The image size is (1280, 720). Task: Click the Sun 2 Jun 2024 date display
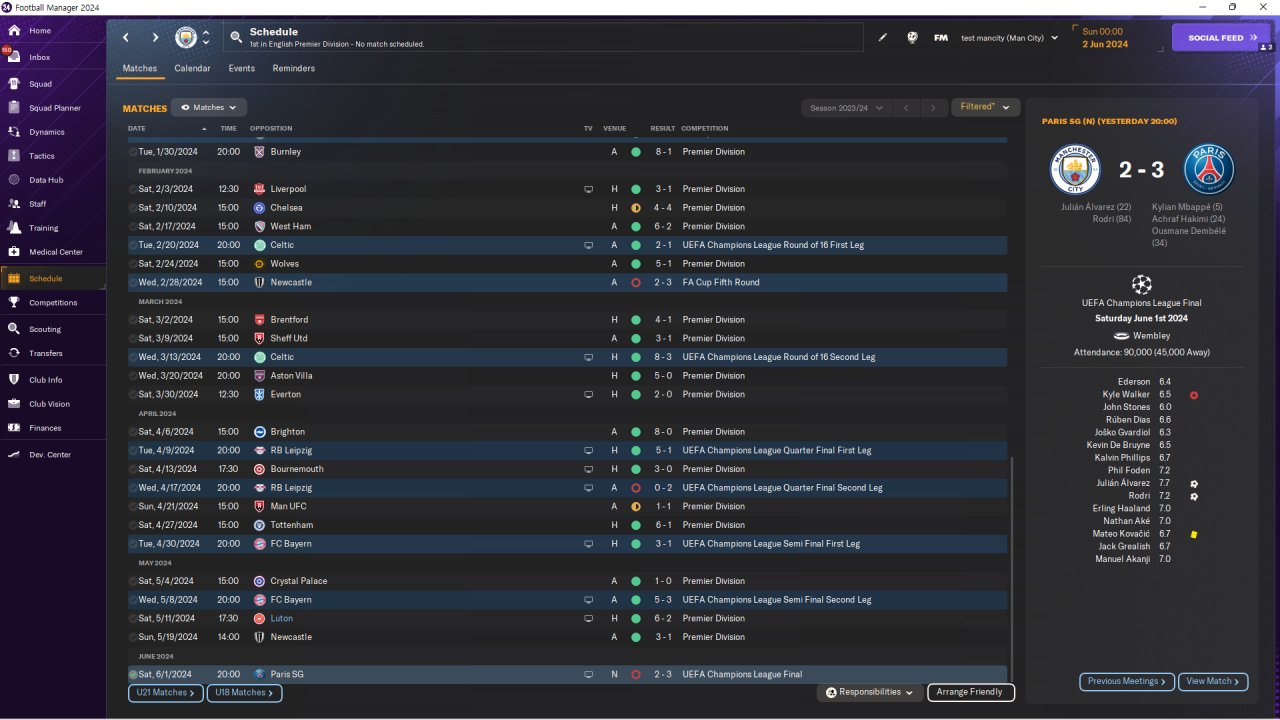pyautogui.click(x=1105, y=38)
